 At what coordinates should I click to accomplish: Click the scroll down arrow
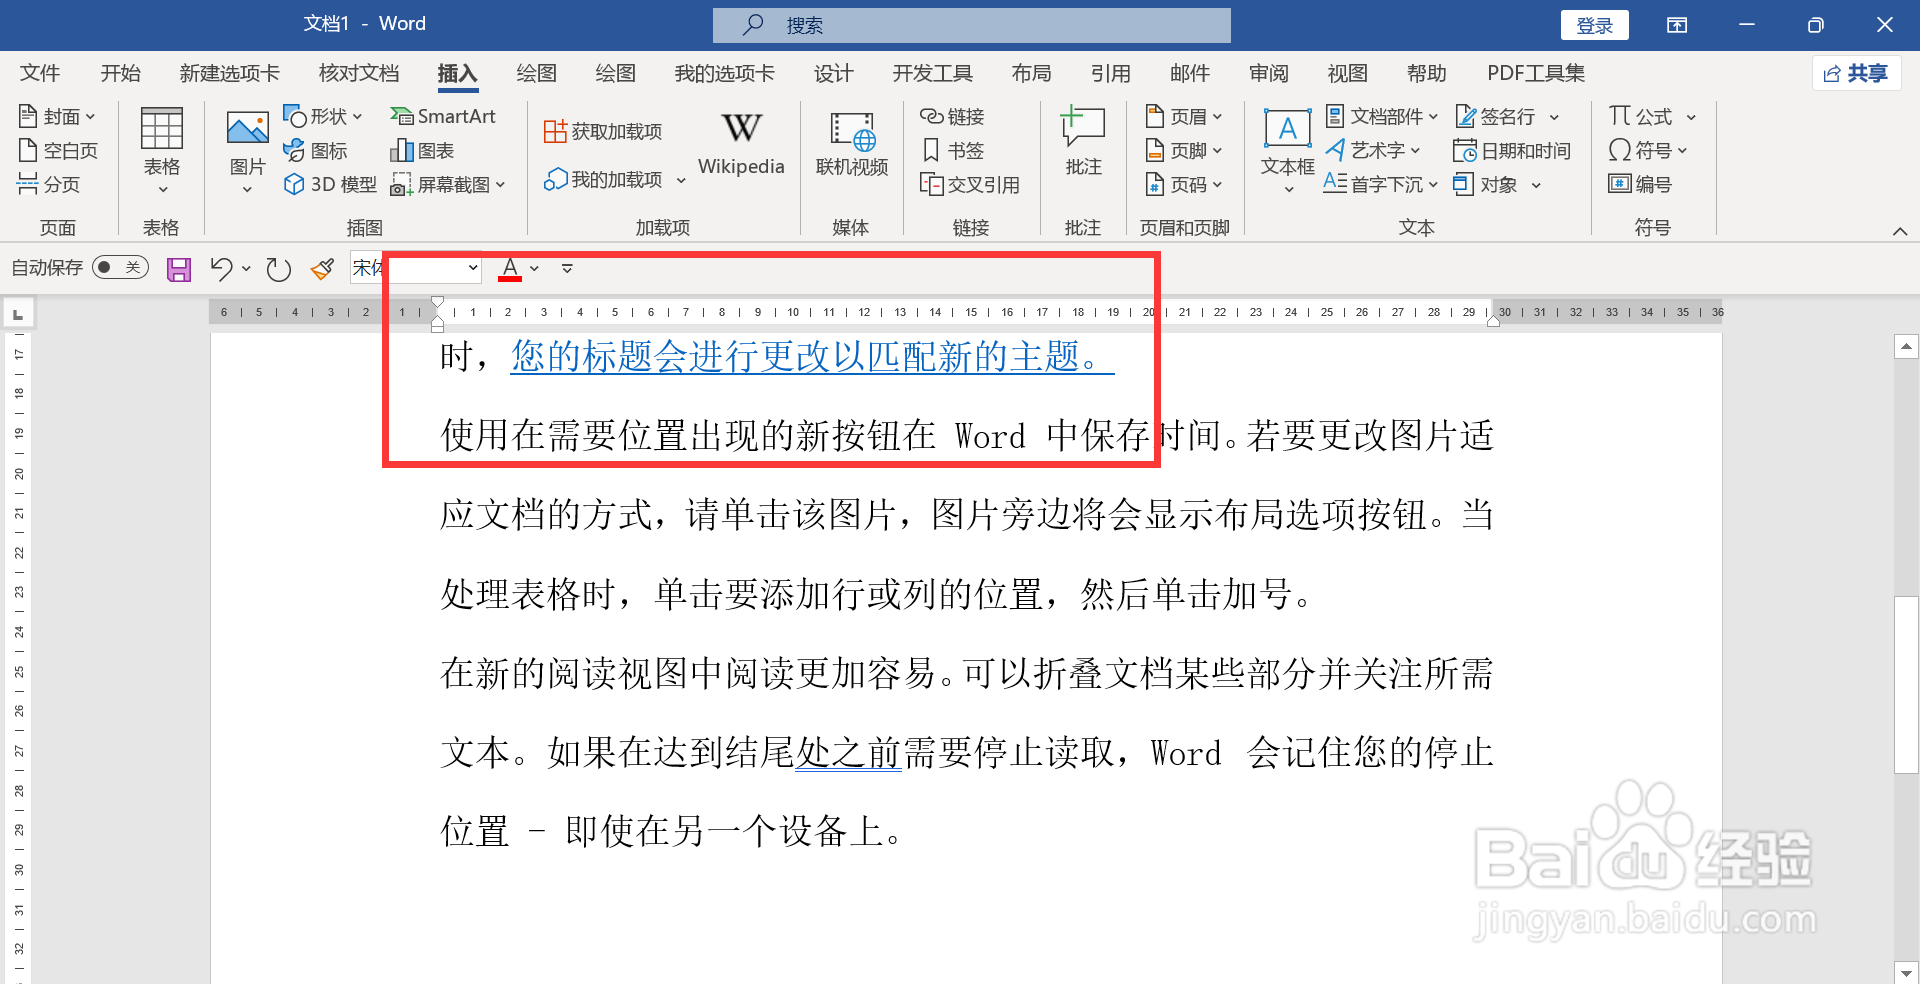pos(1906,972)
